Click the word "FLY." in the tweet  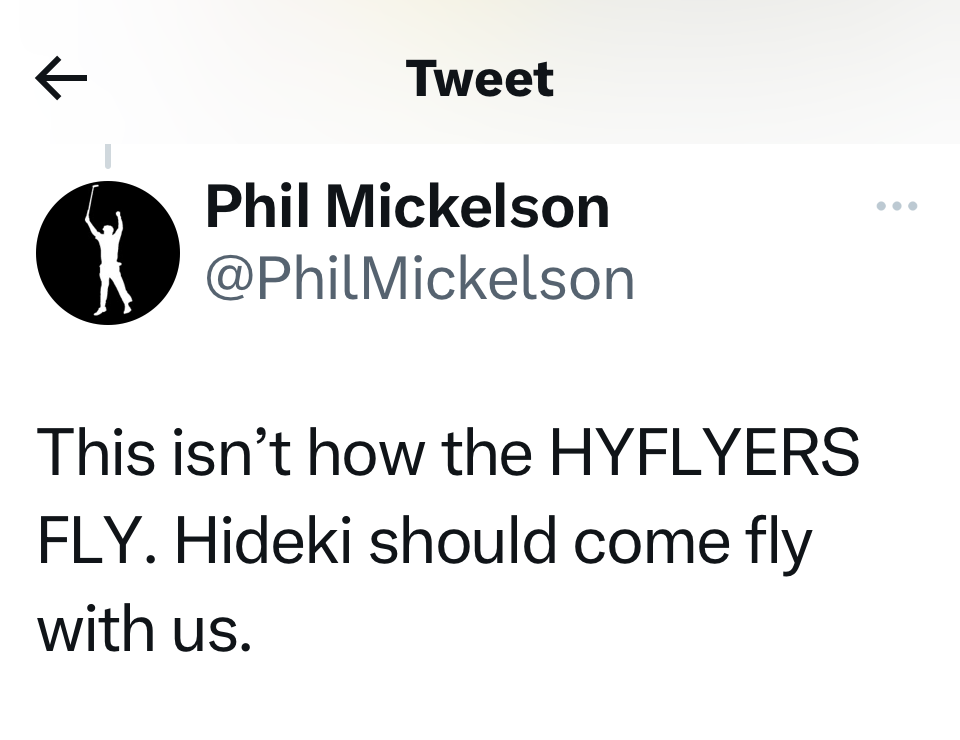[98, 541]
